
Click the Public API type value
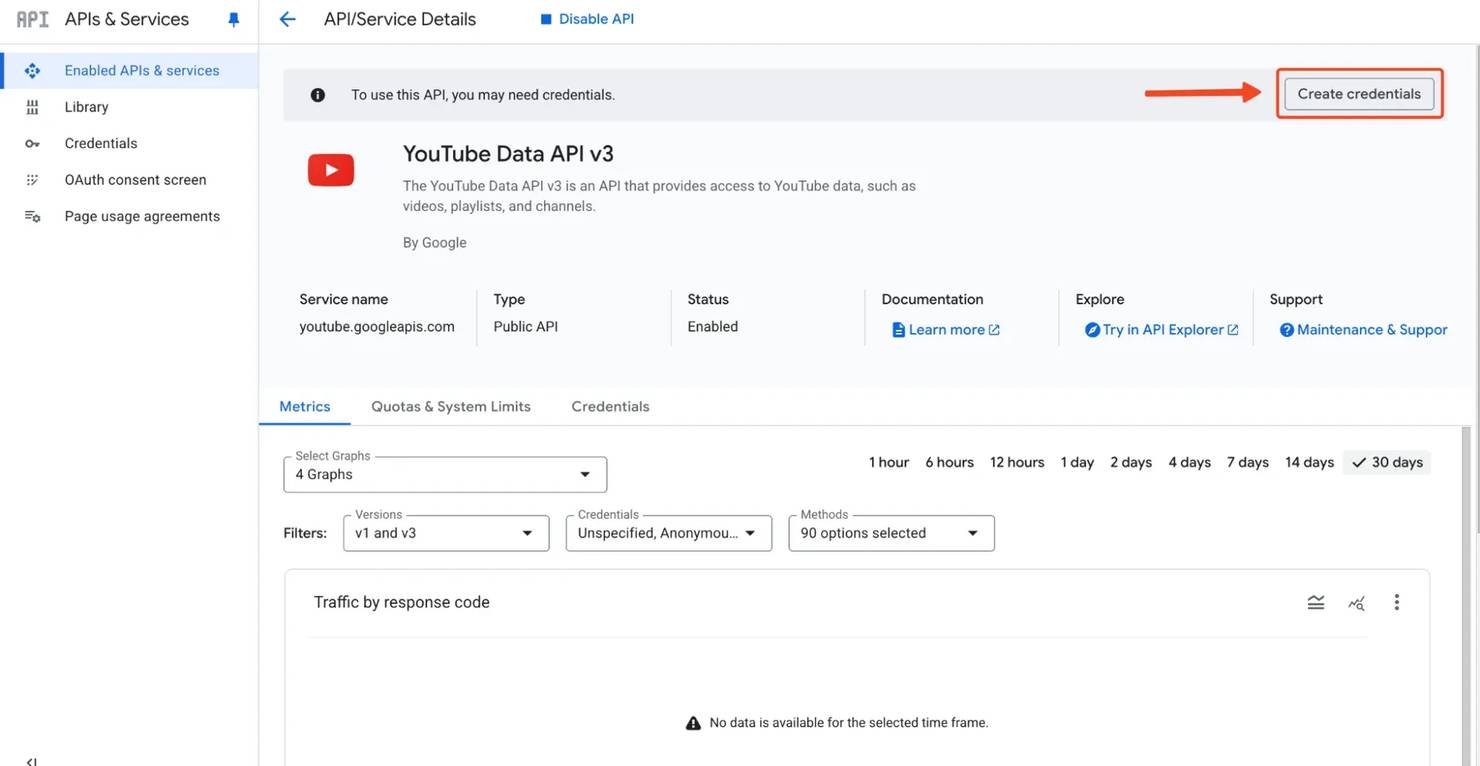click(526, 327)
